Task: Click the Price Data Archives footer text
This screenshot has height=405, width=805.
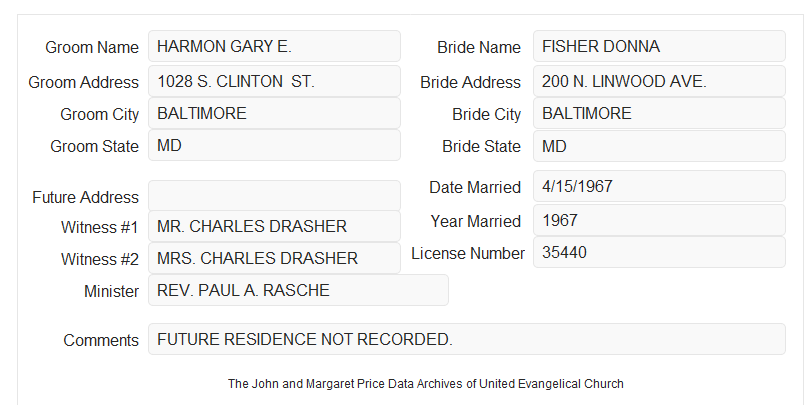Action: click(x=426, y=384)
